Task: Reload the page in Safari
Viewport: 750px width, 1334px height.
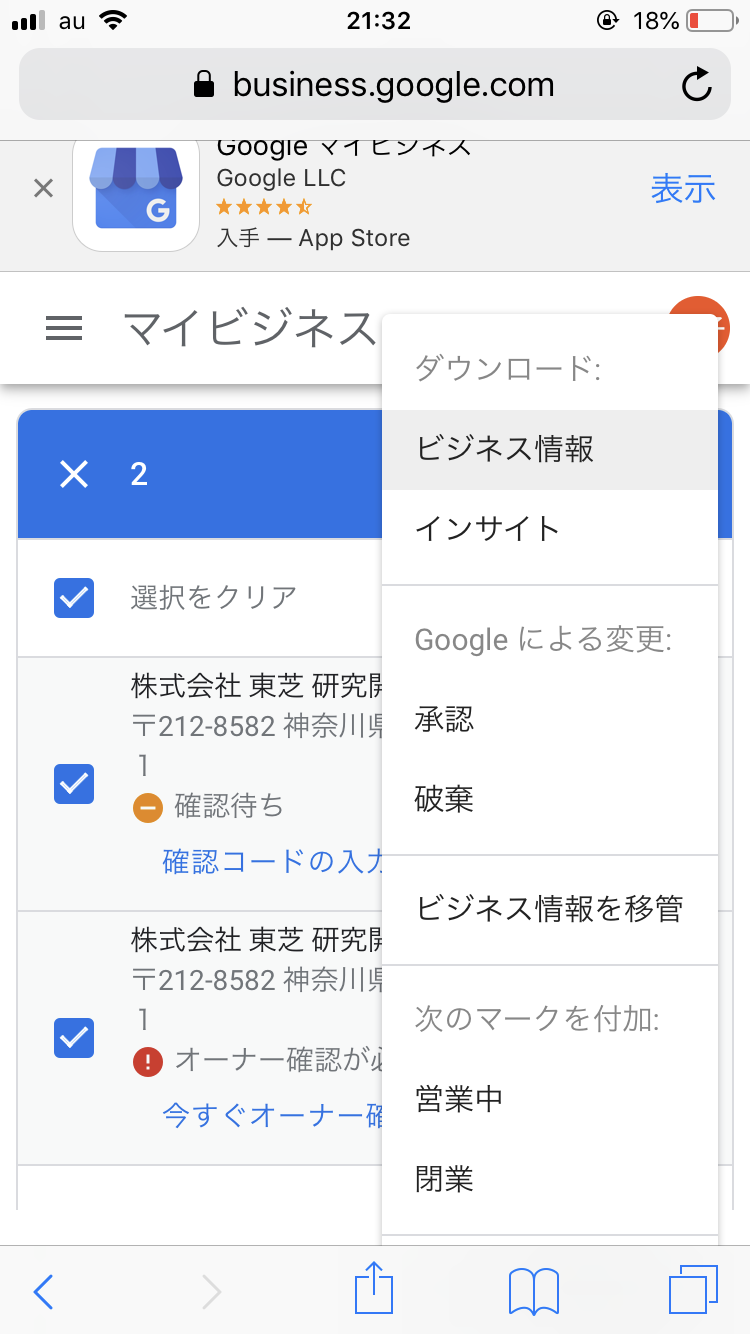Action: [696, 85]
